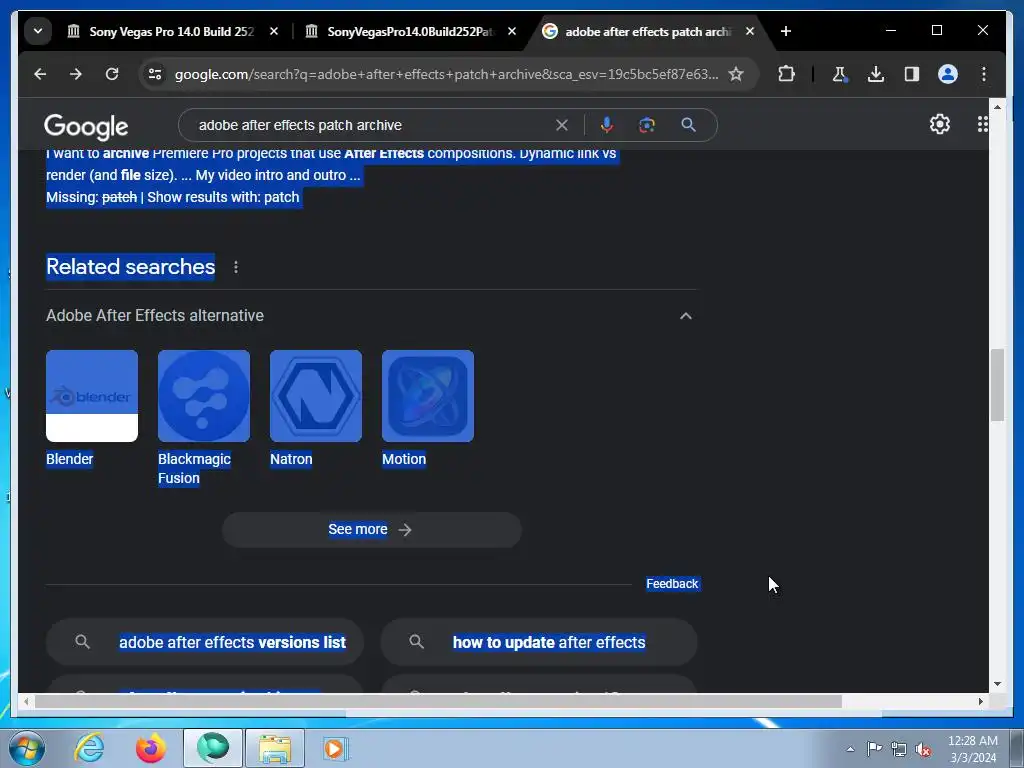Submit search with magnifier icon

click(x=688, y=125)
